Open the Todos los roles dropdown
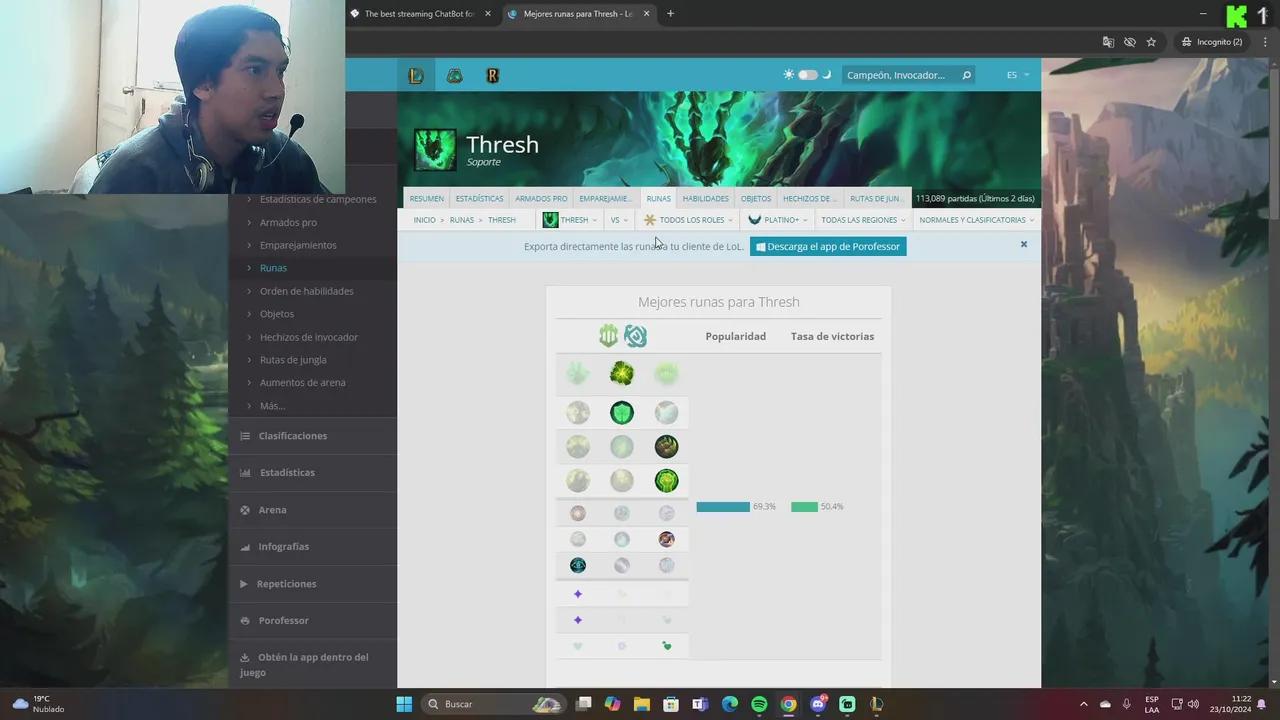Image resolution: width=1280 pixels, height=720 pixels. pos(688,220)
